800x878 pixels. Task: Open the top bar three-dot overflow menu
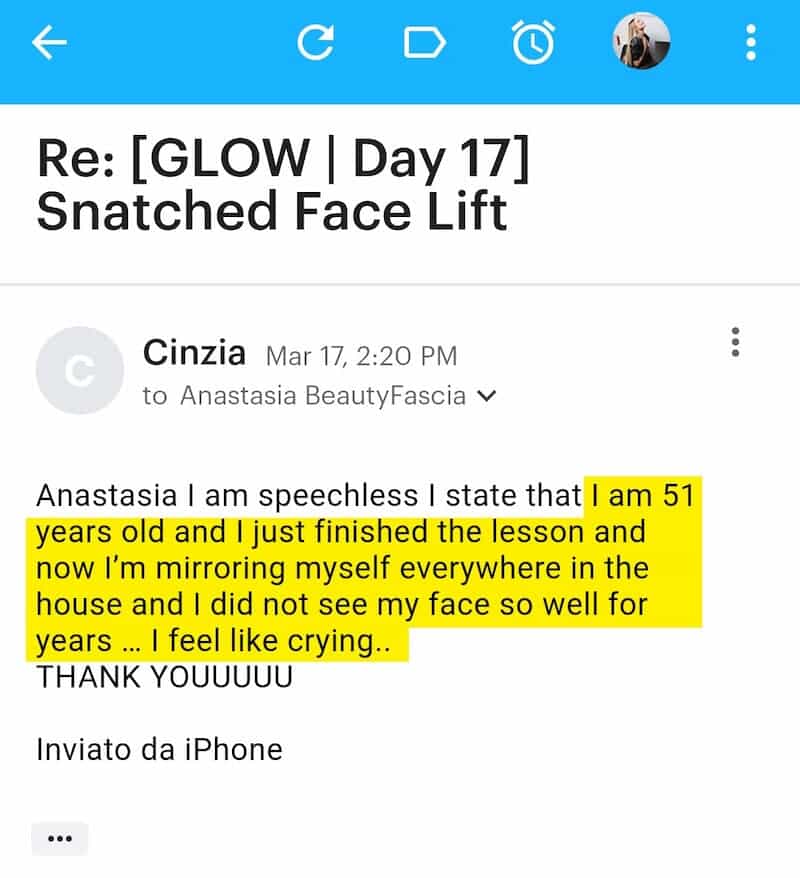pyautogui.click(x=751, y=43)
